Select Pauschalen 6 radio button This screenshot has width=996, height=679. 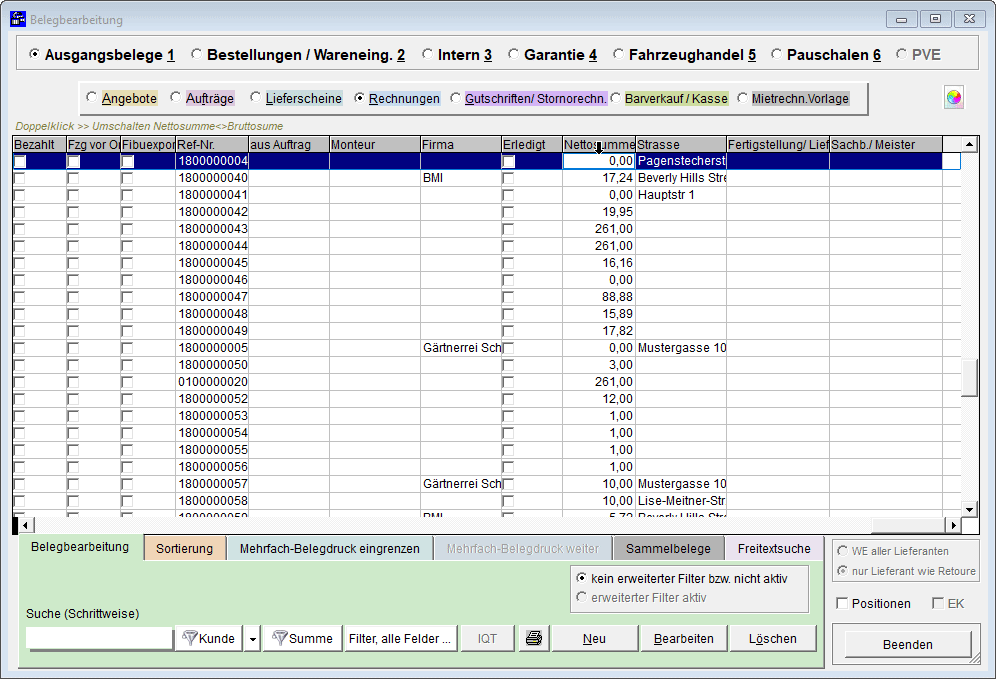(x=776, y=55)
